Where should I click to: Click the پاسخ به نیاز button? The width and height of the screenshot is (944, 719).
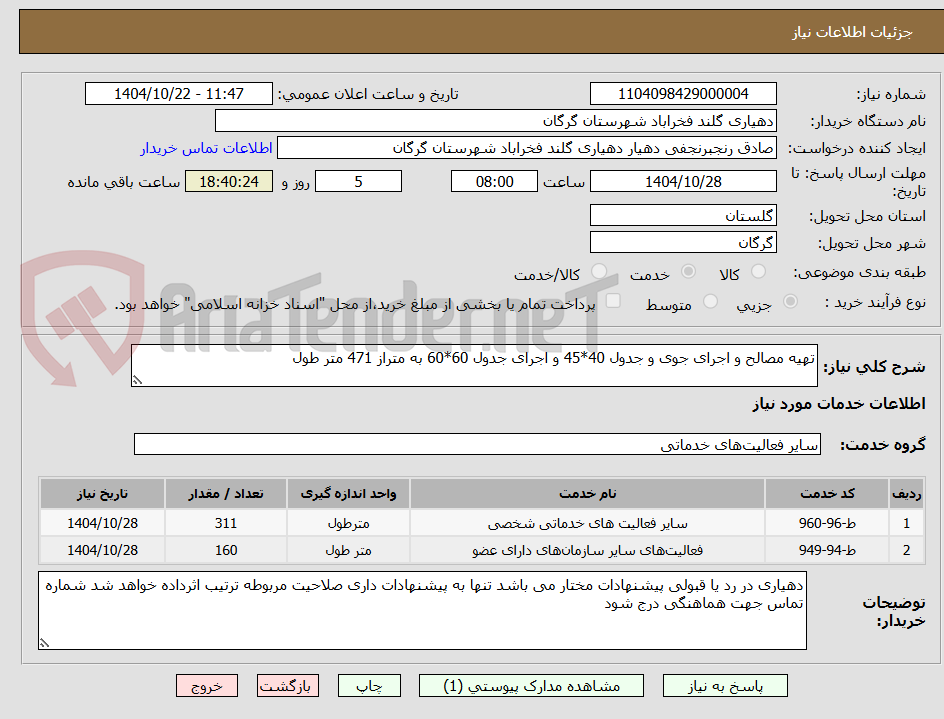tap(725, 686)
